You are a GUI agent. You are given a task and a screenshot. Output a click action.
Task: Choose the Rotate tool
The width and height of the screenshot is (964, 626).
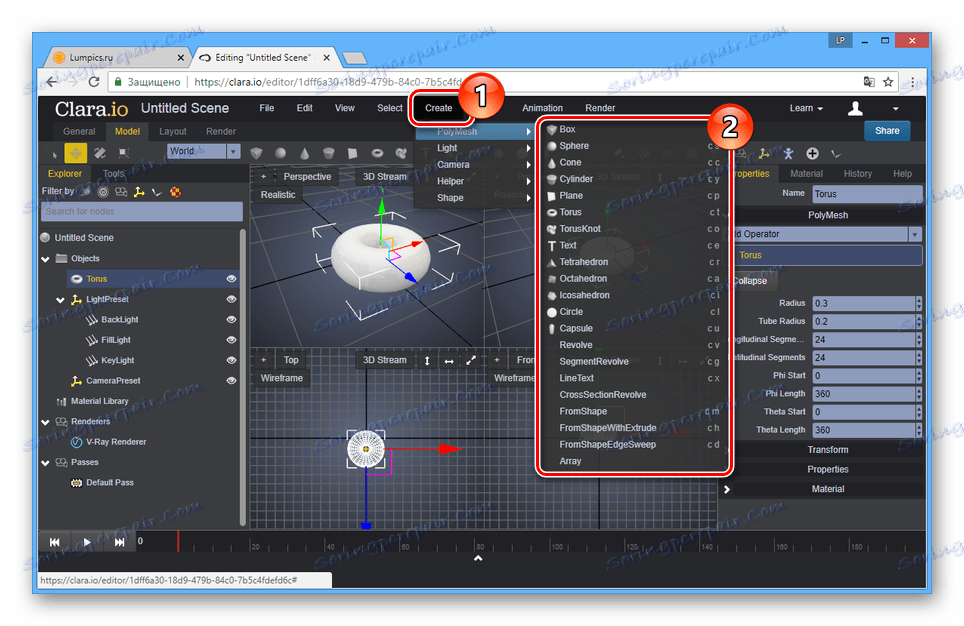click(x=100, y=153)
